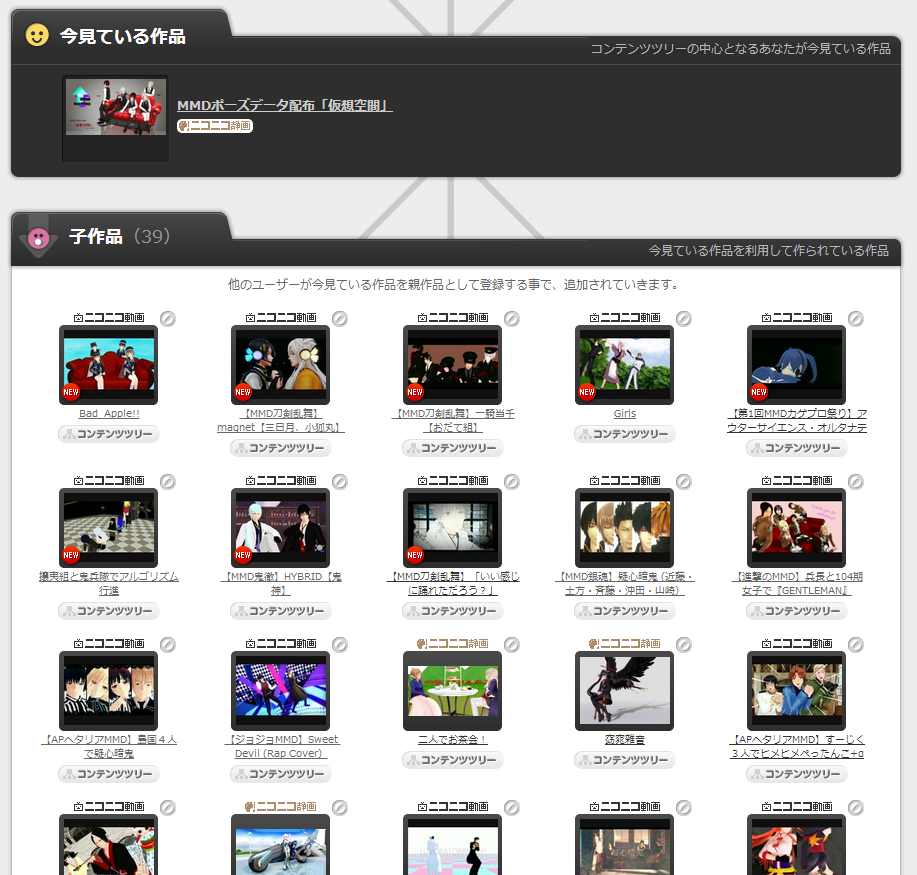
Task: Open 【MMD刀剣乱舞】一騎当千【おだて組】 link
Action: coord(453,421)
